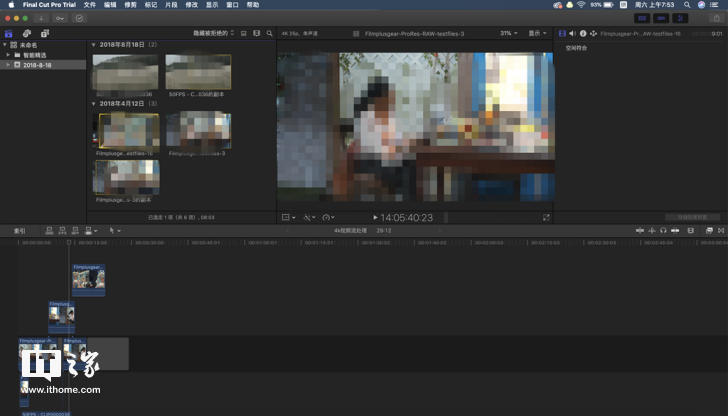Open viewer 显示 options dropdown

tap(537, 33)
